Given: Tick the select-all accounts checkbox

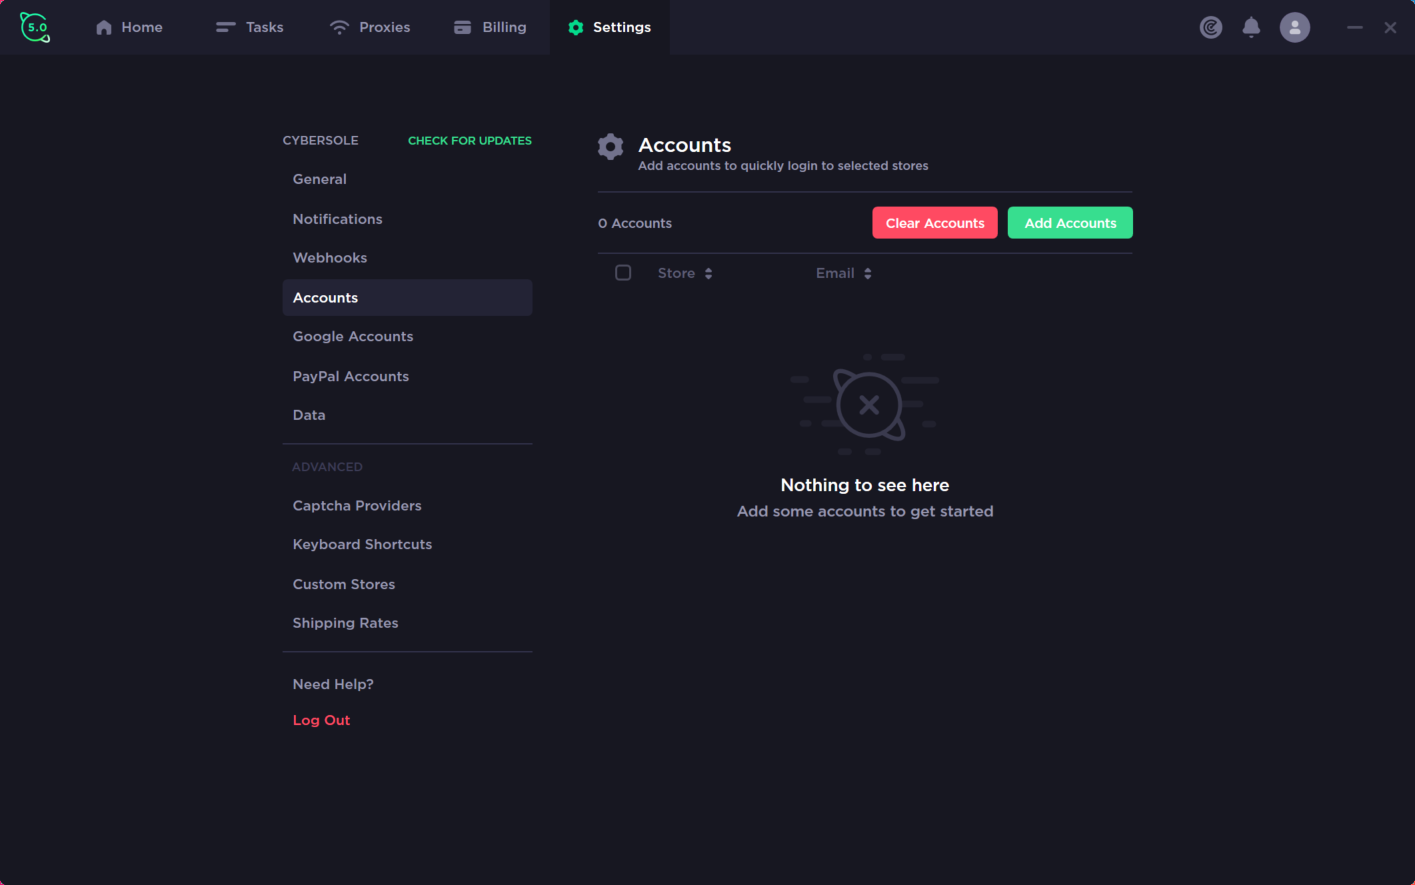Looking at the screenshot, I should [623, 273].
